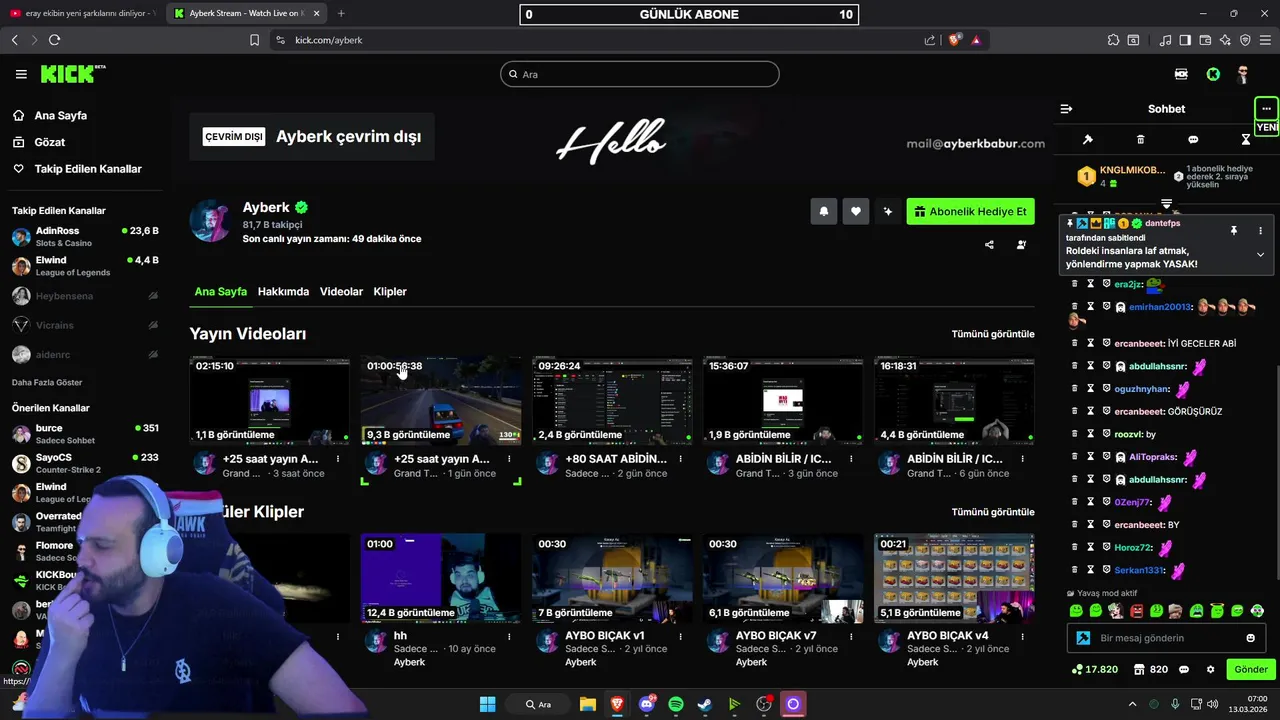The image size is (1280, 720).
Task: Click the heart follow button
Action: 855,211
